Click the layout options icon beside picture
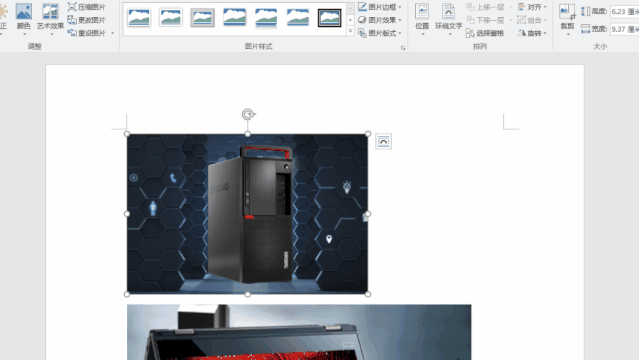This screenshot has width=639, height=360. 383,141
